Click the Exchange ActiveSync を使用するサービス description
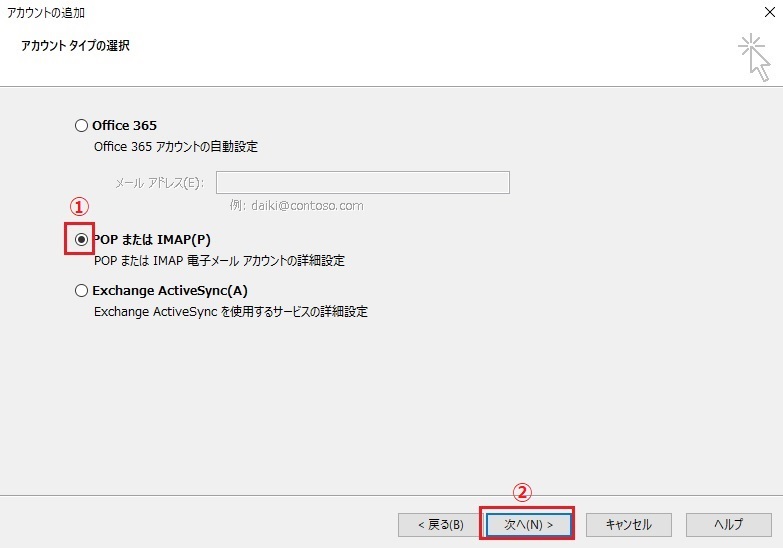This screenshot has height=548, width=783. 231,312
